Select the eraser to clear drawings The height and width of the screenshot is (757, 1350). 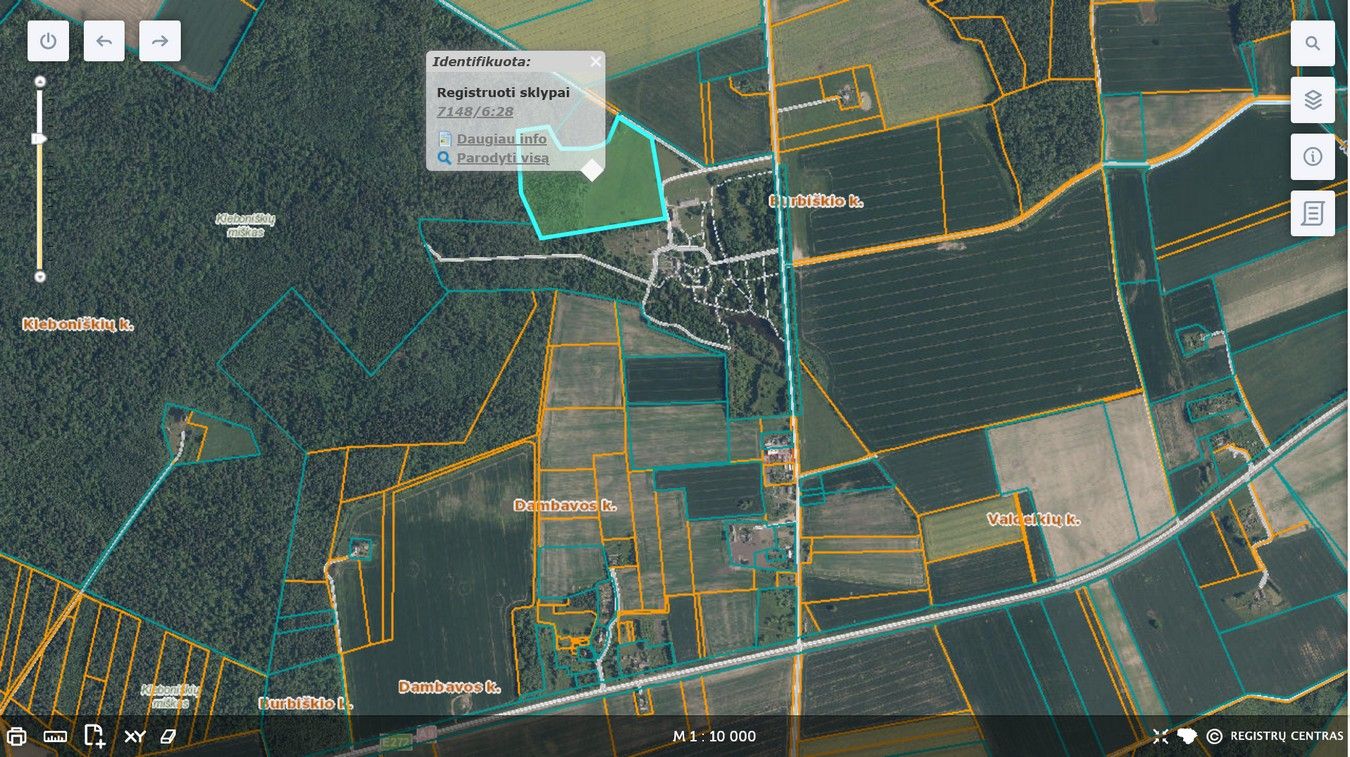168,737
